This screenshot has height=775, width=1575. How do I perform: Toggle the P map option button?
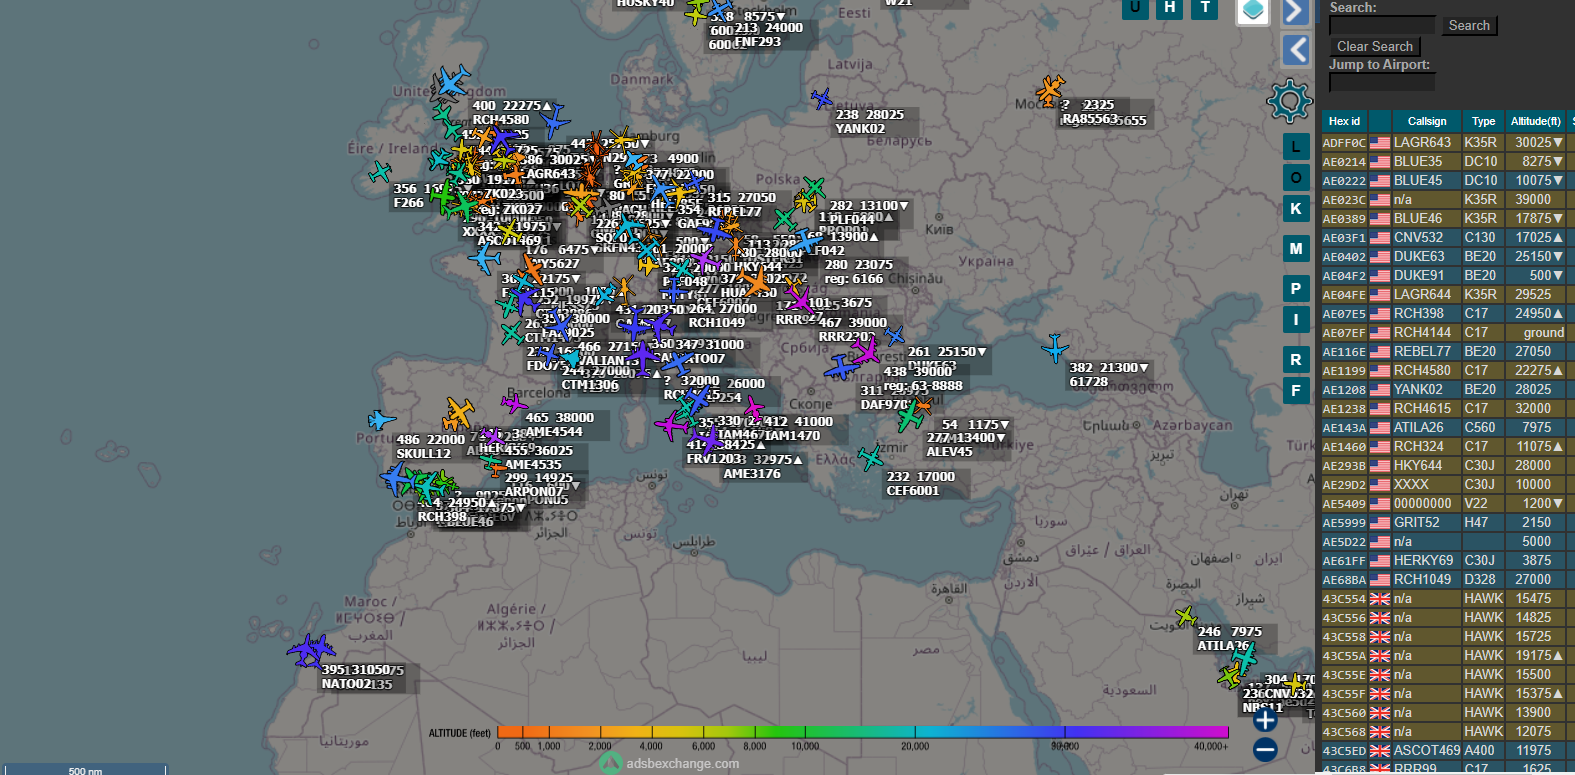[1296, 289]
